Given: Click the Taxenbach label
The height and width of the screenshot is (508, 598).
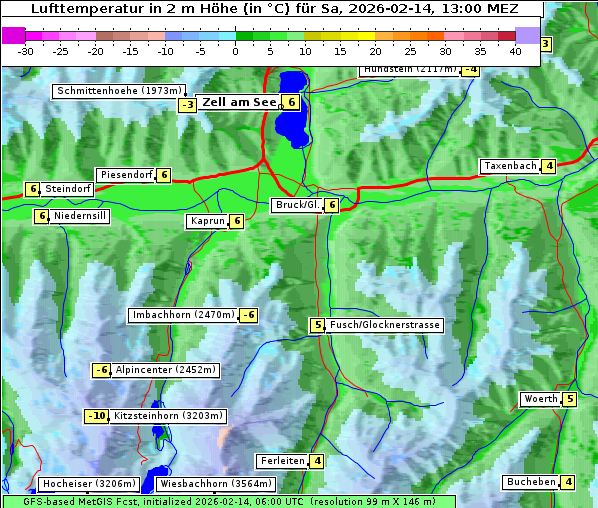Looking at the screenshot, I should click(510, 166).
